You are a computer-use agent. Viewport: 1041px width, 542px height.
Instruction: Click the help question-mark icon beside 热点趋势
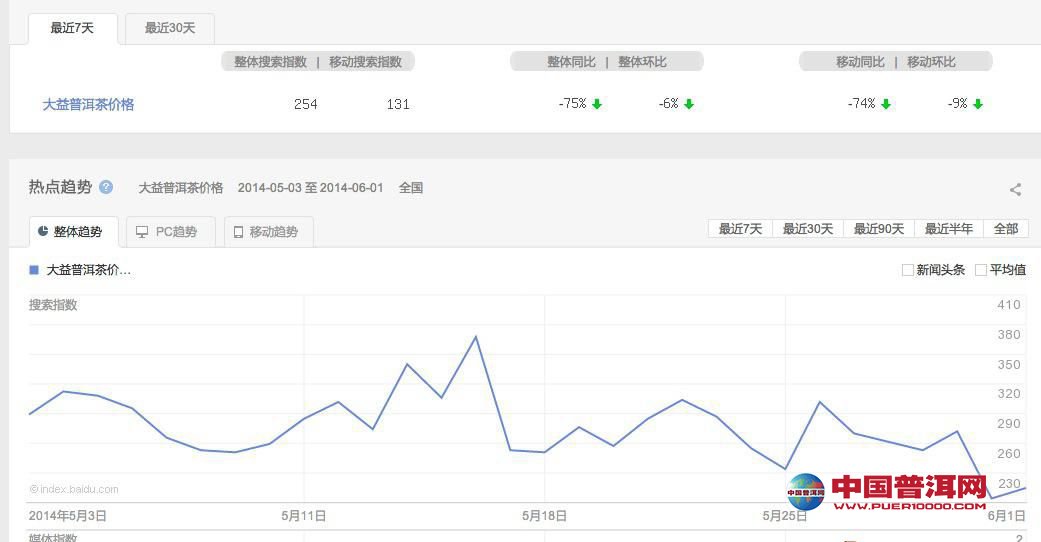[x=106, y=187]
